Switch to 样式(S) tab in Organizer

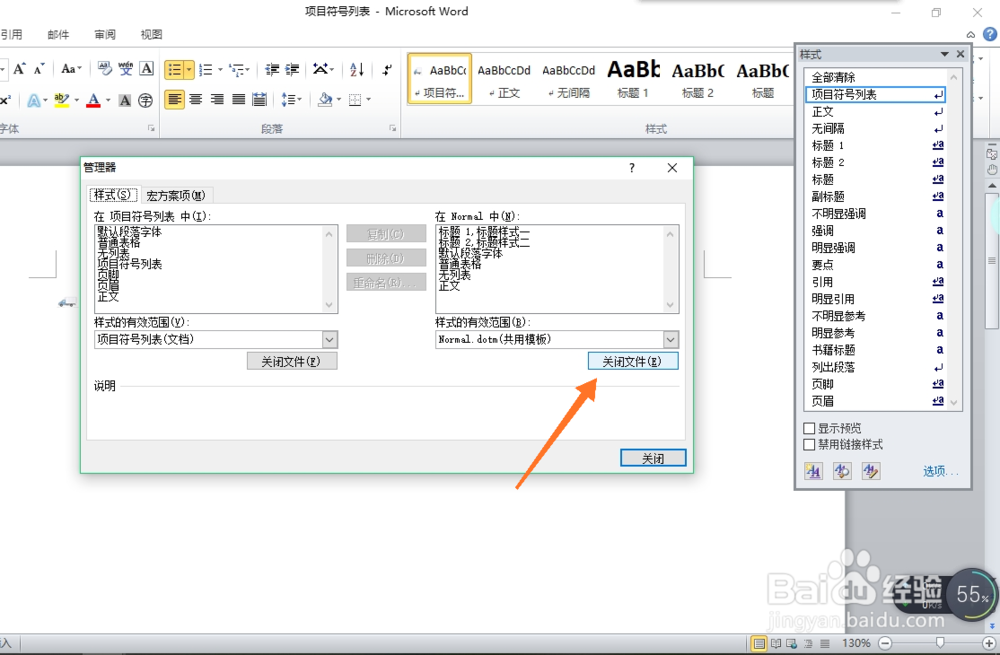pyautogui.click(x=113, y=195)
